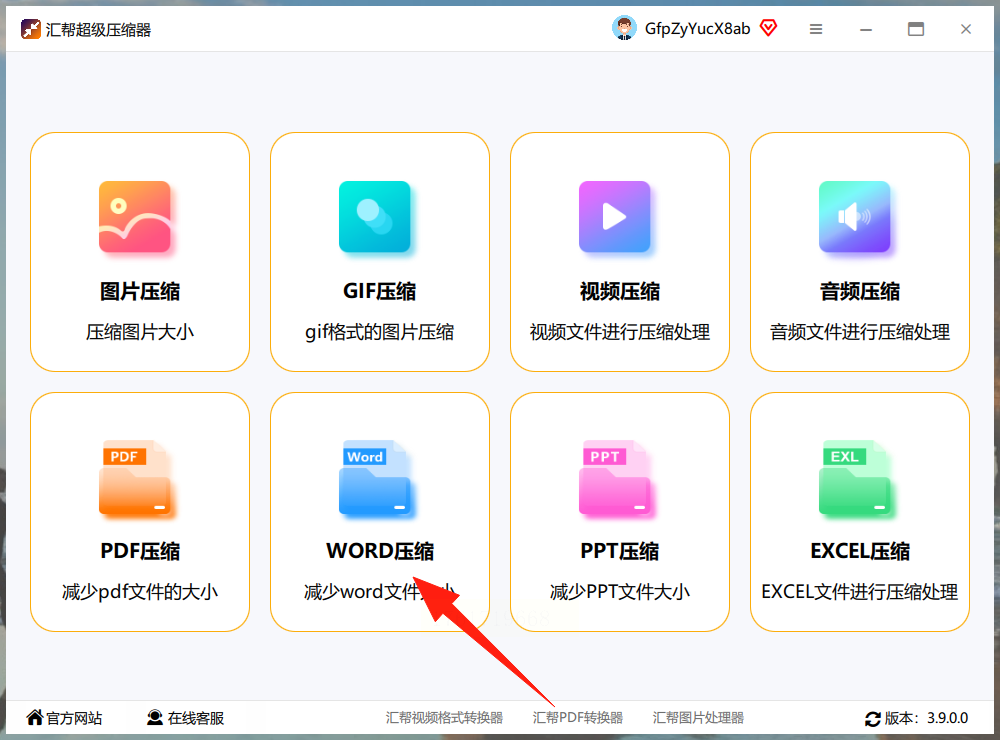Screen dimensions: 1000x740
Task: Open the 汇帮图片处理器 link
Action: pos(698,718)
